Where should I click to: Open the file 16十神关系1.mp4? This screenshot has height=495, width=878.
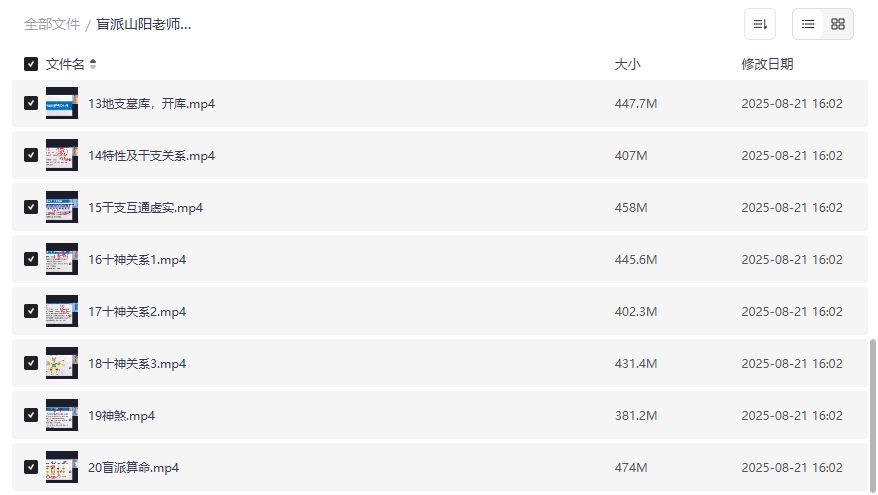coord(137,259)
